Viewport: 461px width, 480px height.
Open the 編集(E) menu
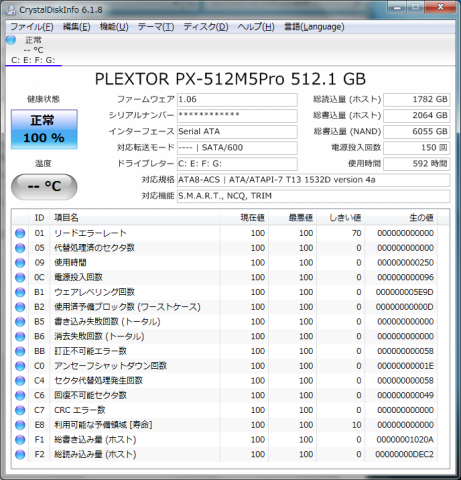[x=77, y=27]
